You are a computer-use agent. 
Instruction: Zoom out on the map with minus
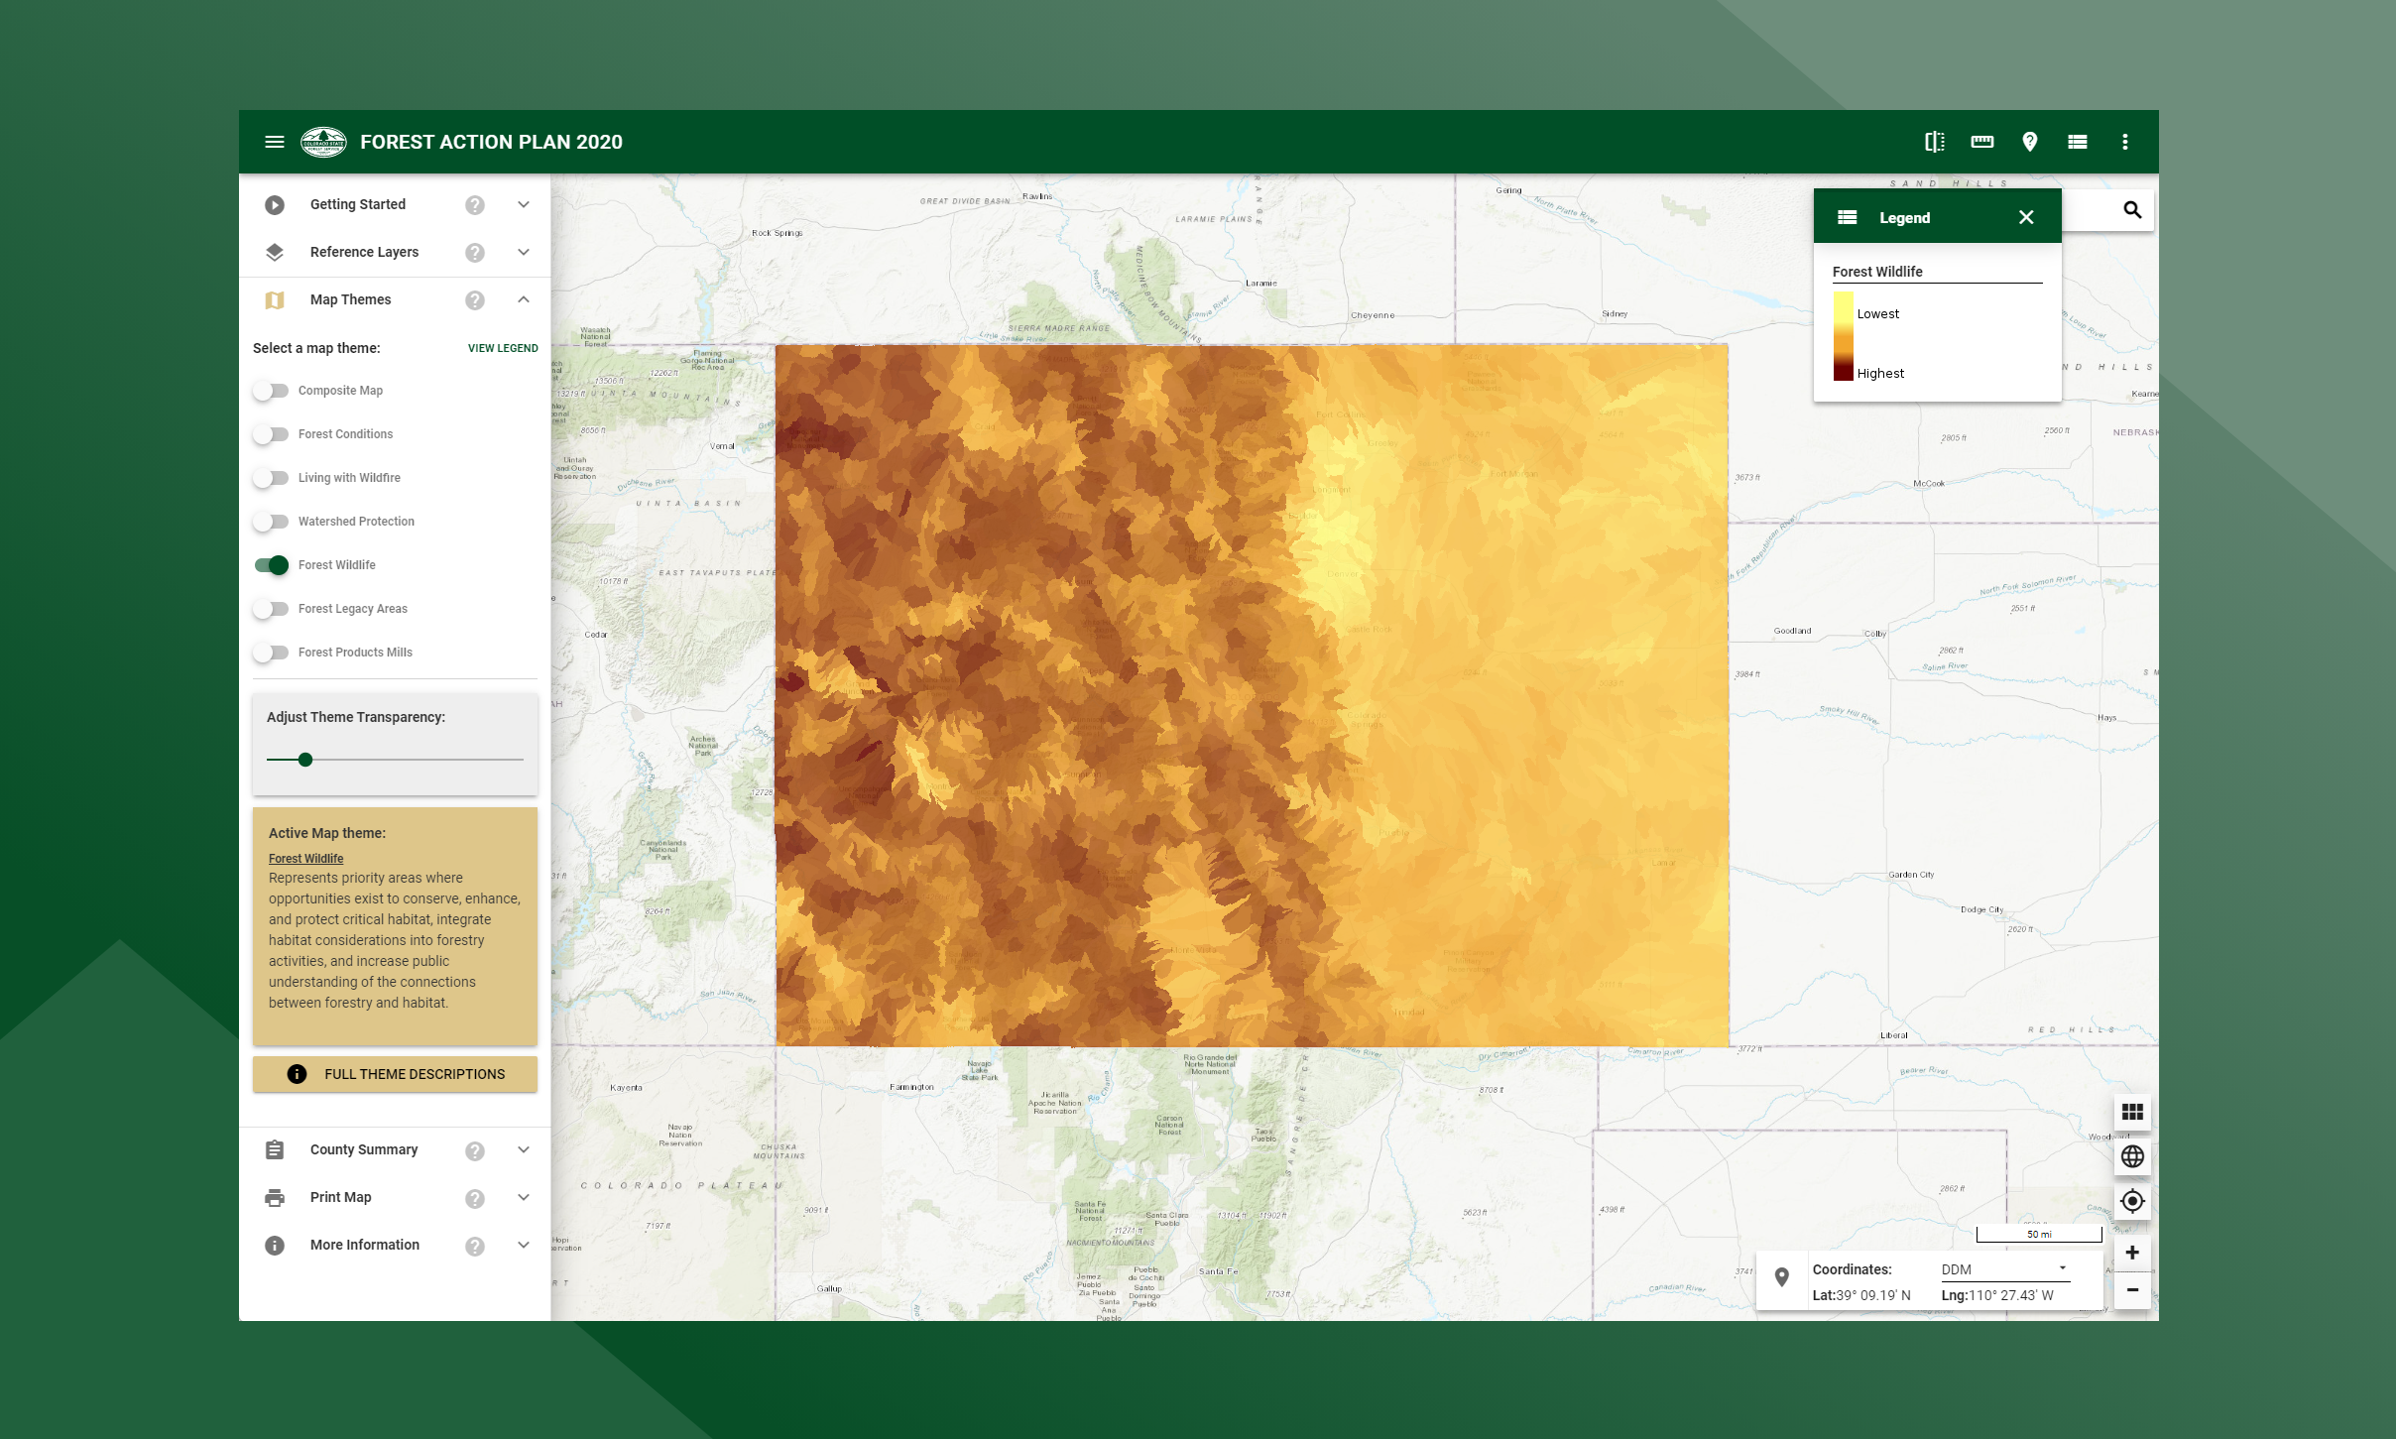point(2132,1290)
